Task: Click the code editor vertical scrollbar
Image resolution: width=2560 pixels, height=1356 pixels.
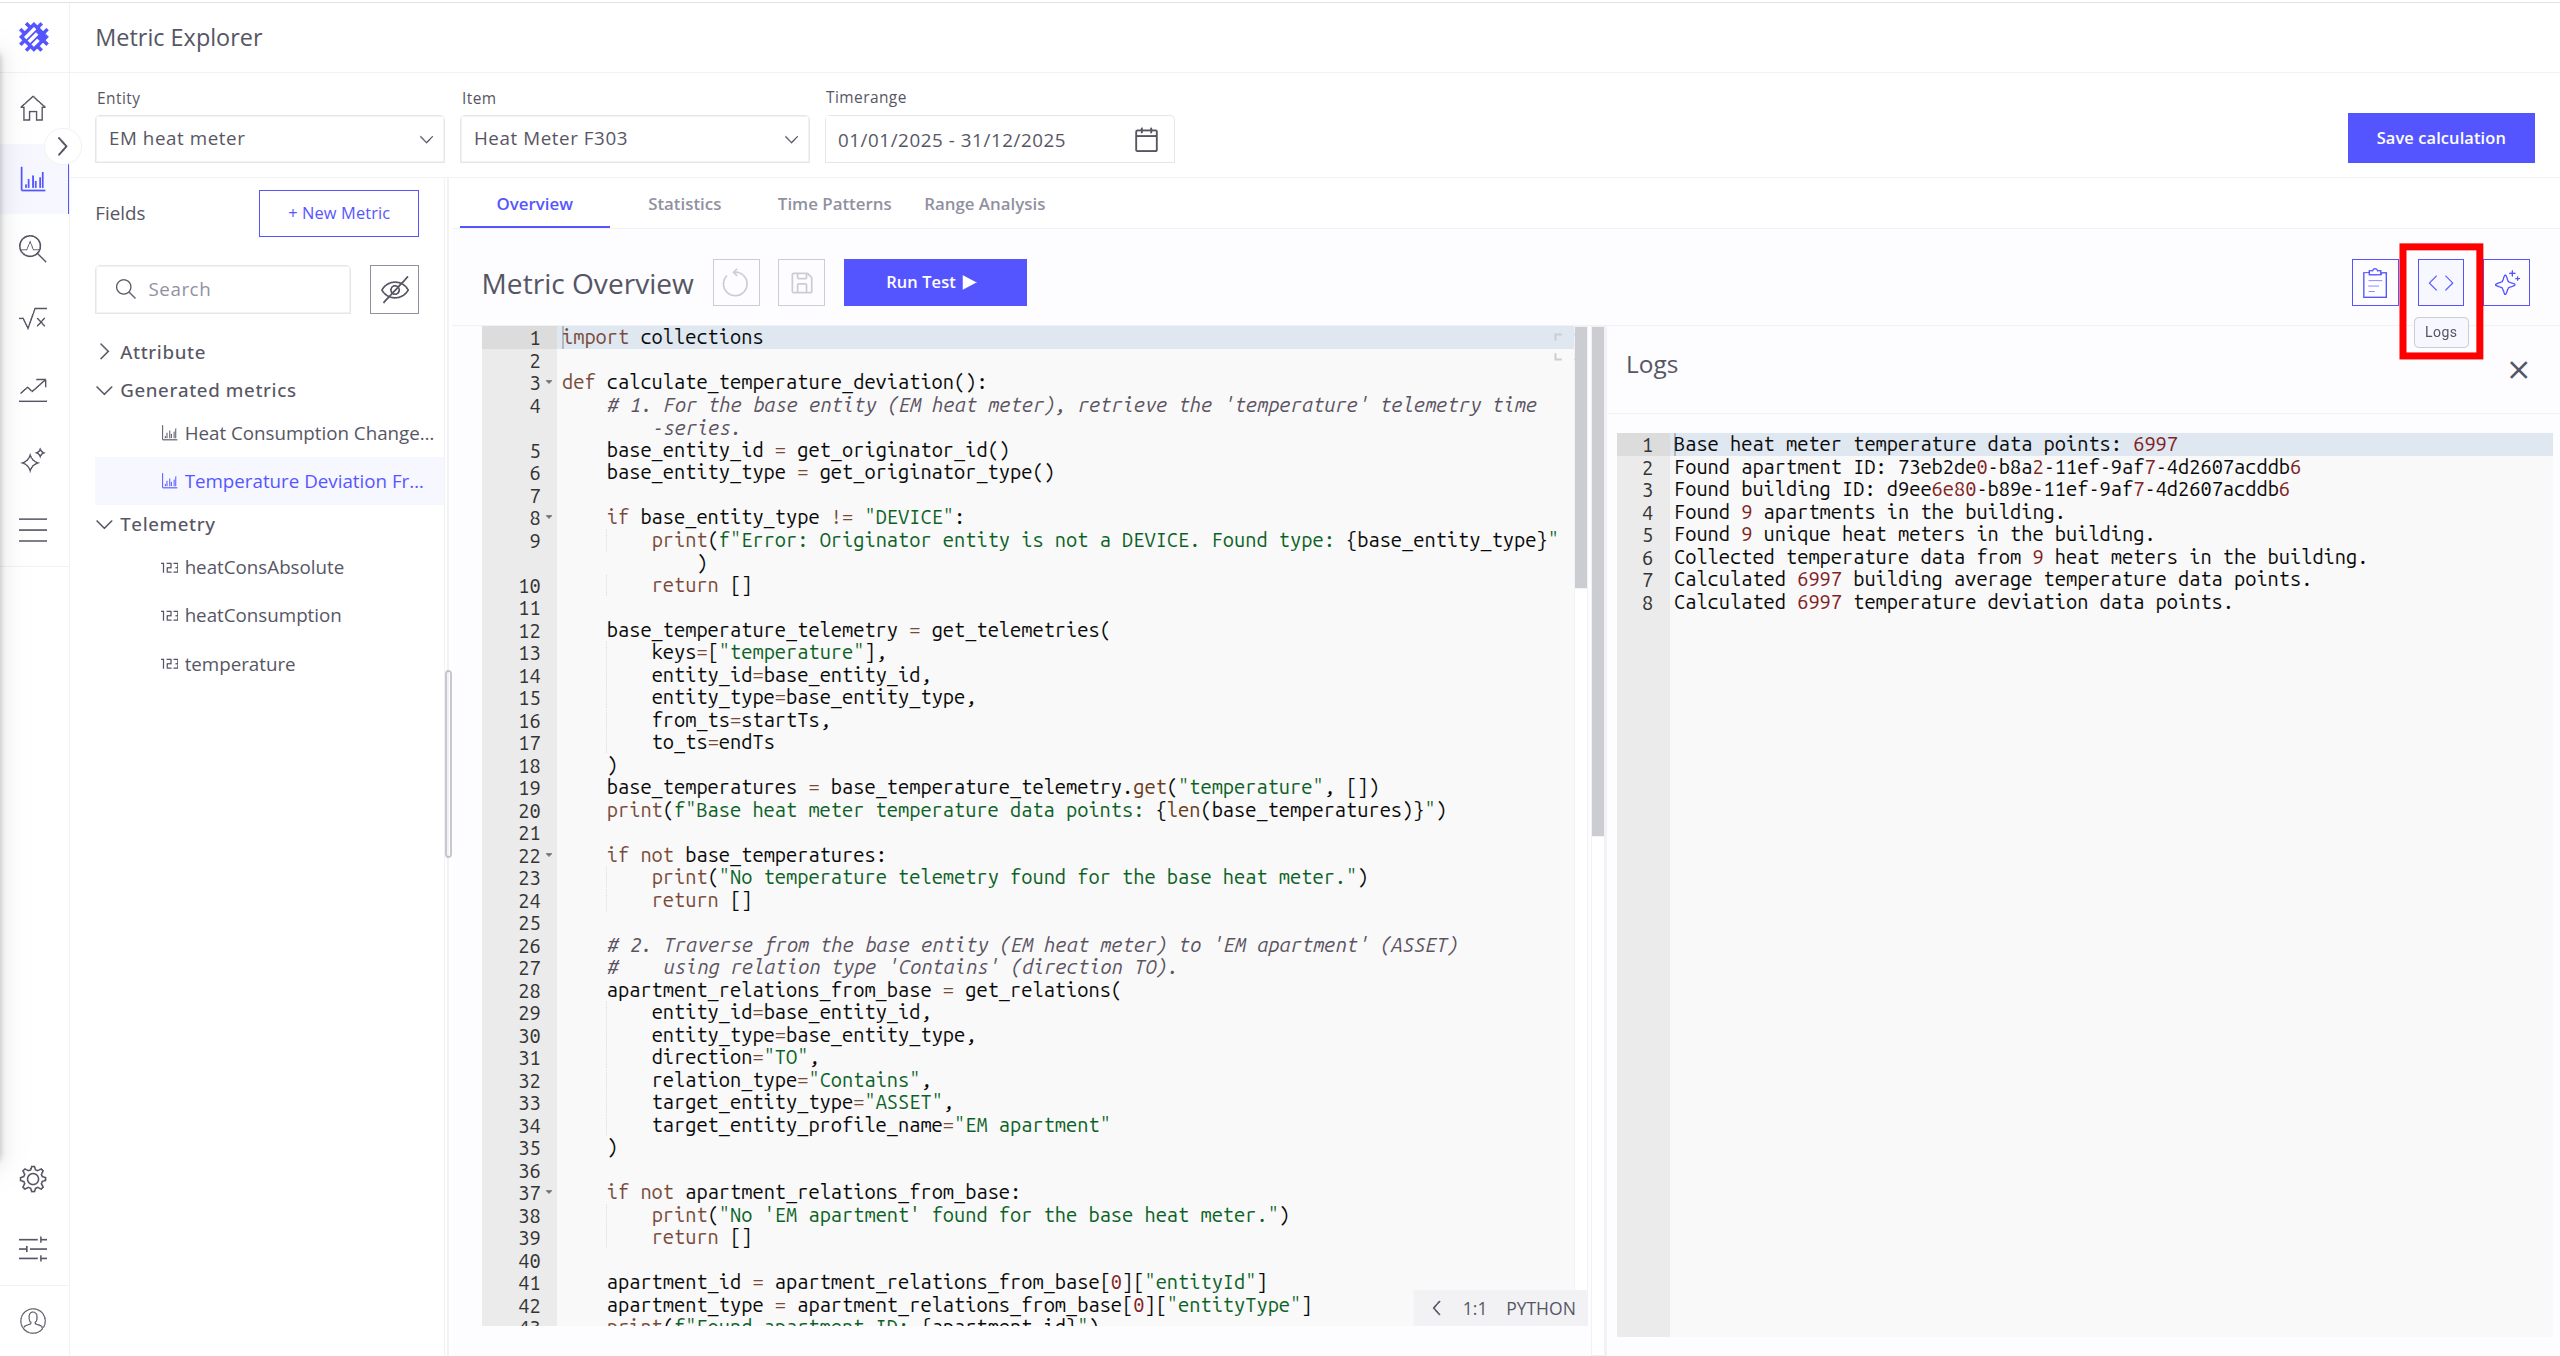Action: point(1581,460)
